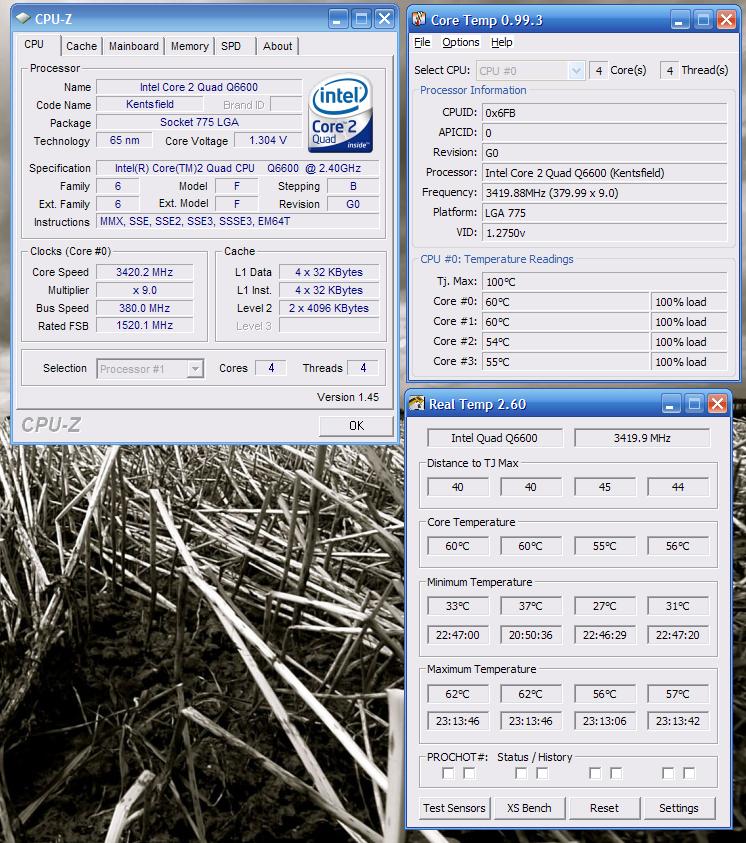Click the Reset button in Real Temp

pyautogui.click(x=604, y=808)
